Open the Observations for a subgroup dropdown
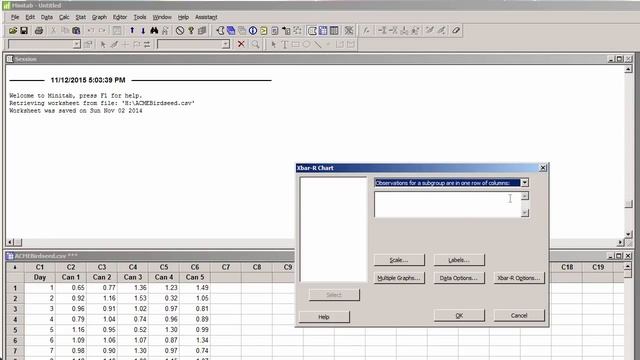 pyautogui.click(x=524, y=183)
